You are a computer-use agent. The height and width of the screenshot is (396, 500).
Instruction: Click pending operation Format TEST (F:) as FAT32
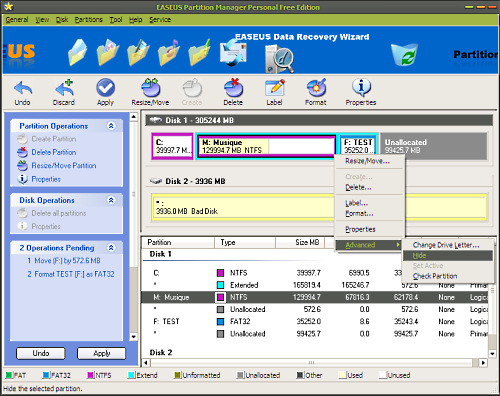[71, 274]
